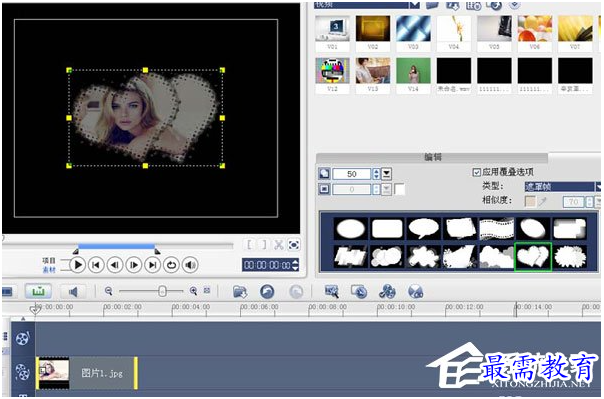604x399 pixels.
Task: Click the timeline zoom slider handle
Action: [163, 291]
